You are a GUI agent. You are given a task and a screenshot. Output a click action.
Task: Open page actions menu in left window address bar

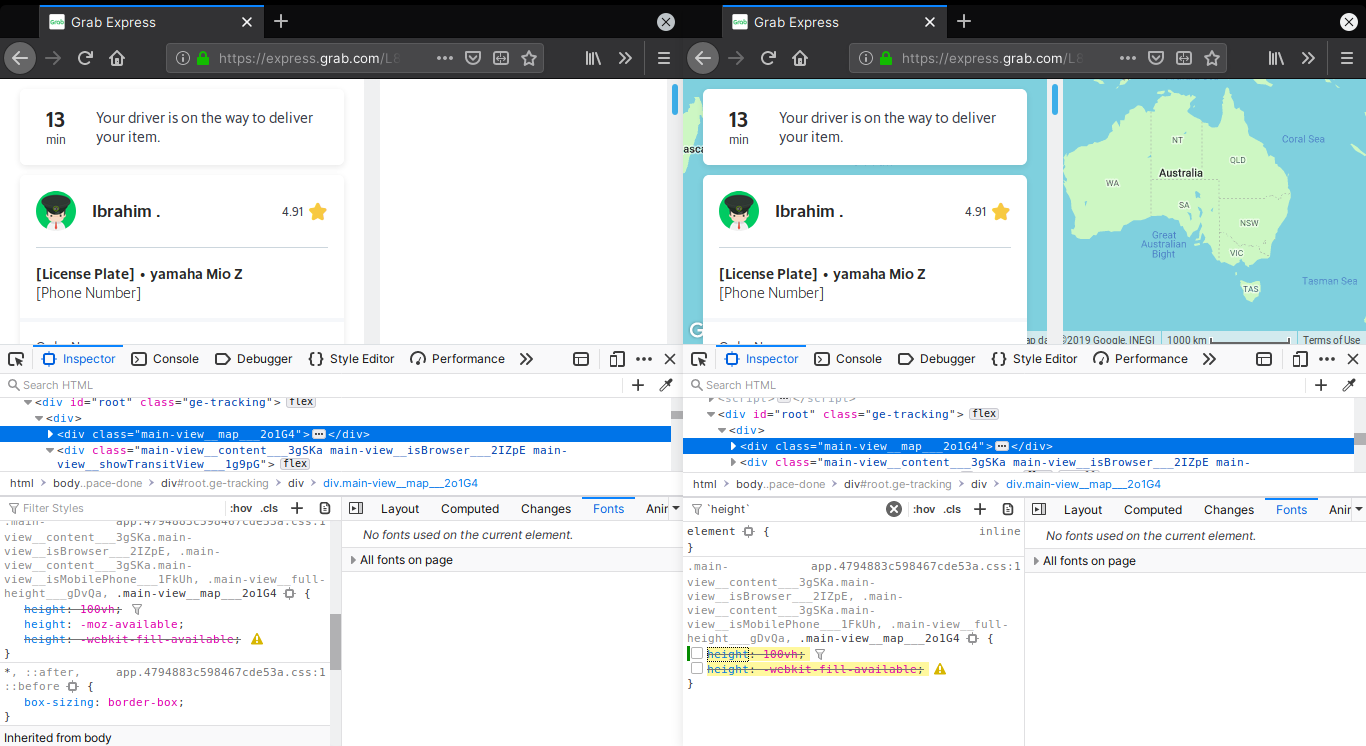point(445,58)
